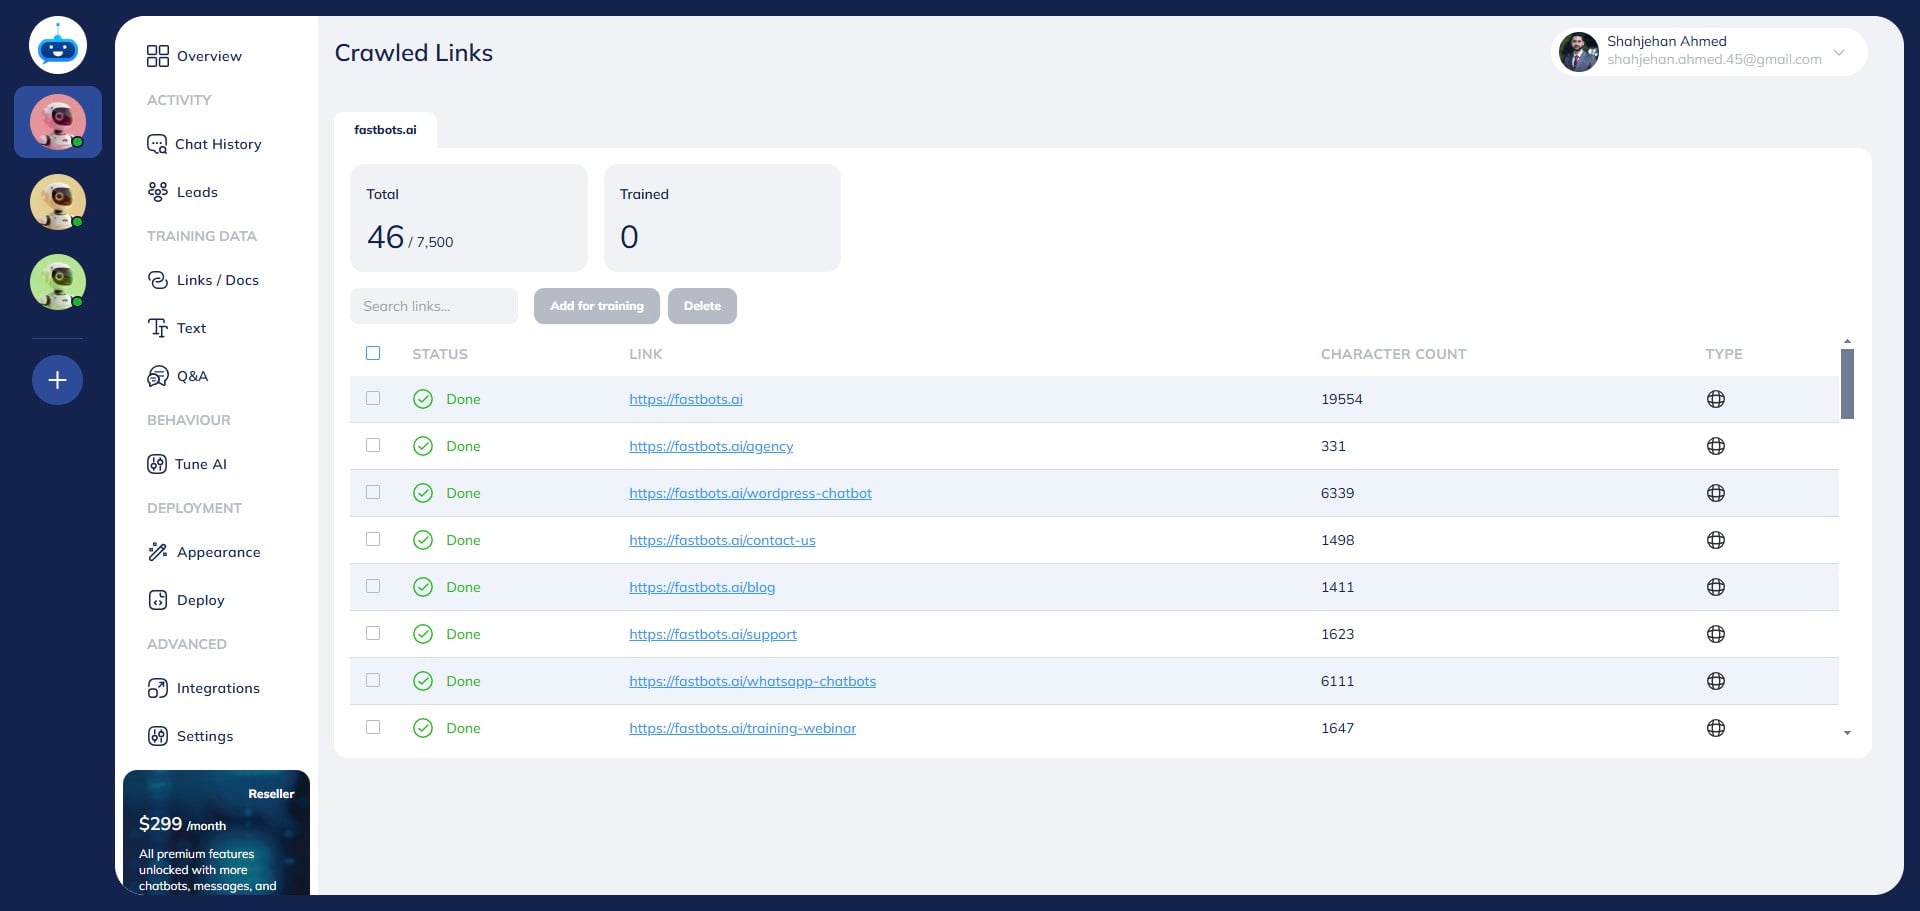Switch to the green robot chatbot
This screenshot has width=1920, height=911.
pos(58,282)
